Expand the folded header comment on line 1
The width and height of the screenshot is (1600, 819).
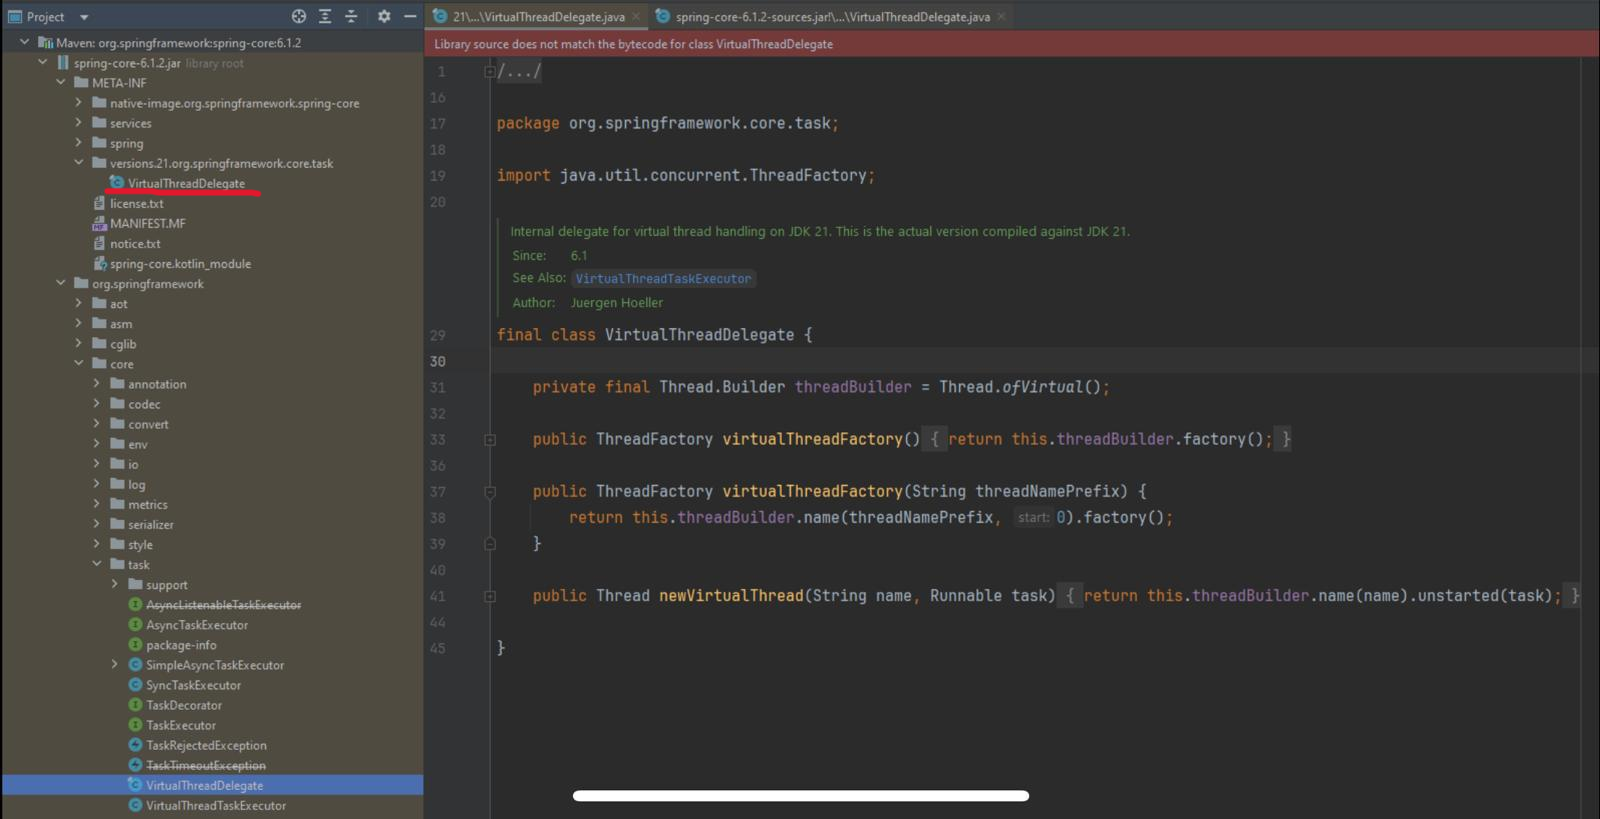click(x=490, y=71)
